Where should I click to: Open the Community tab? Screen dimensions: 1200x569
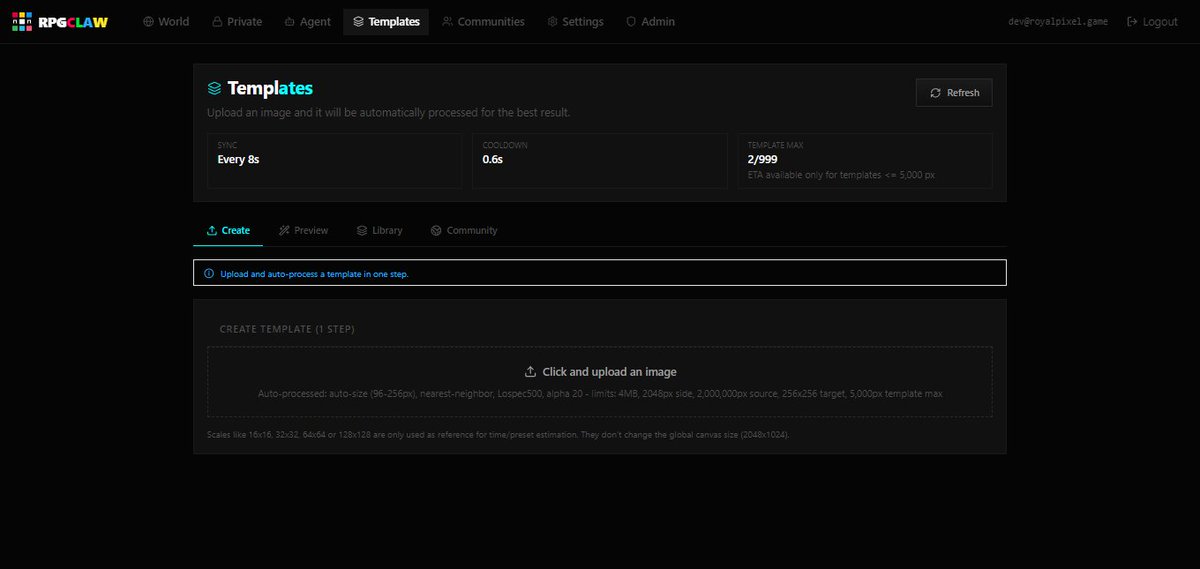click(x=464, y=230)
